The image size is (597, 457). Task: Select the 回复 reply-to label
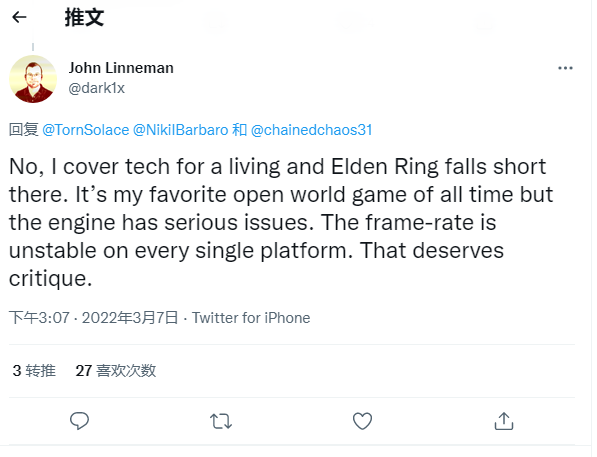click(x=24, y=130)
